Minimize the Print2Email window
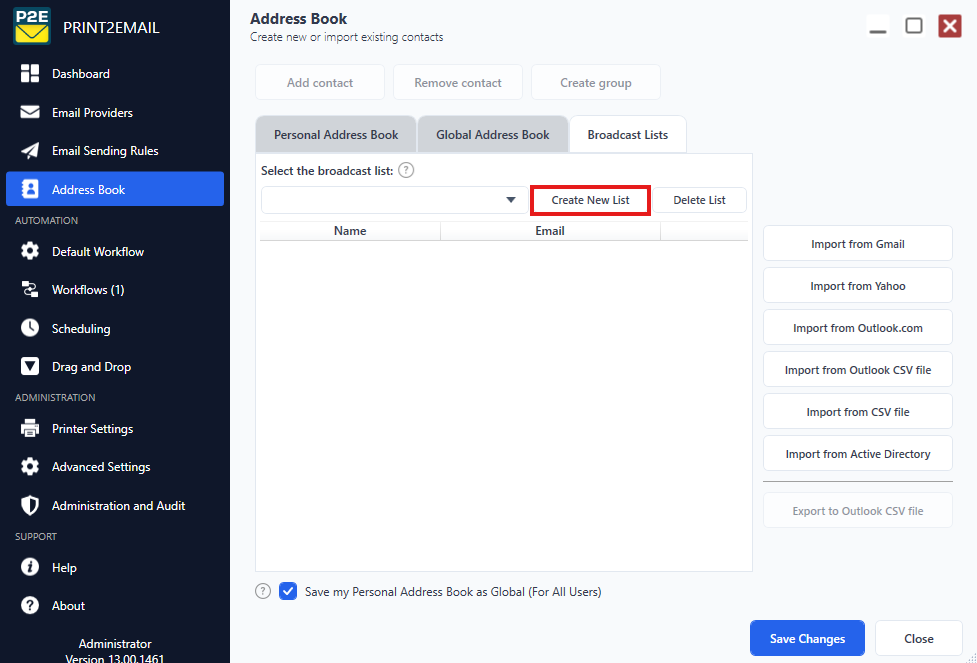 click(878, 26)
